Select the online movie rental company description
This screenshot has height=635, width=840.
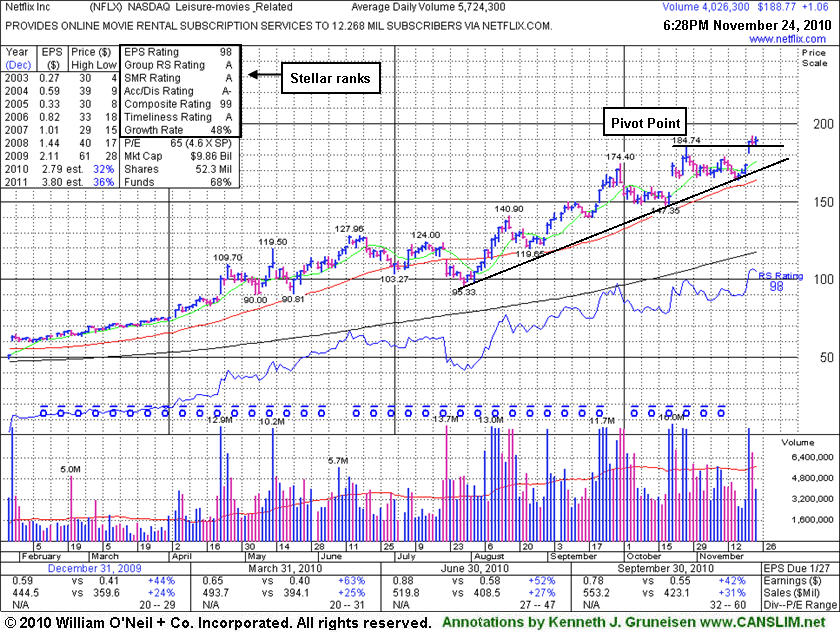coord(279,26)
